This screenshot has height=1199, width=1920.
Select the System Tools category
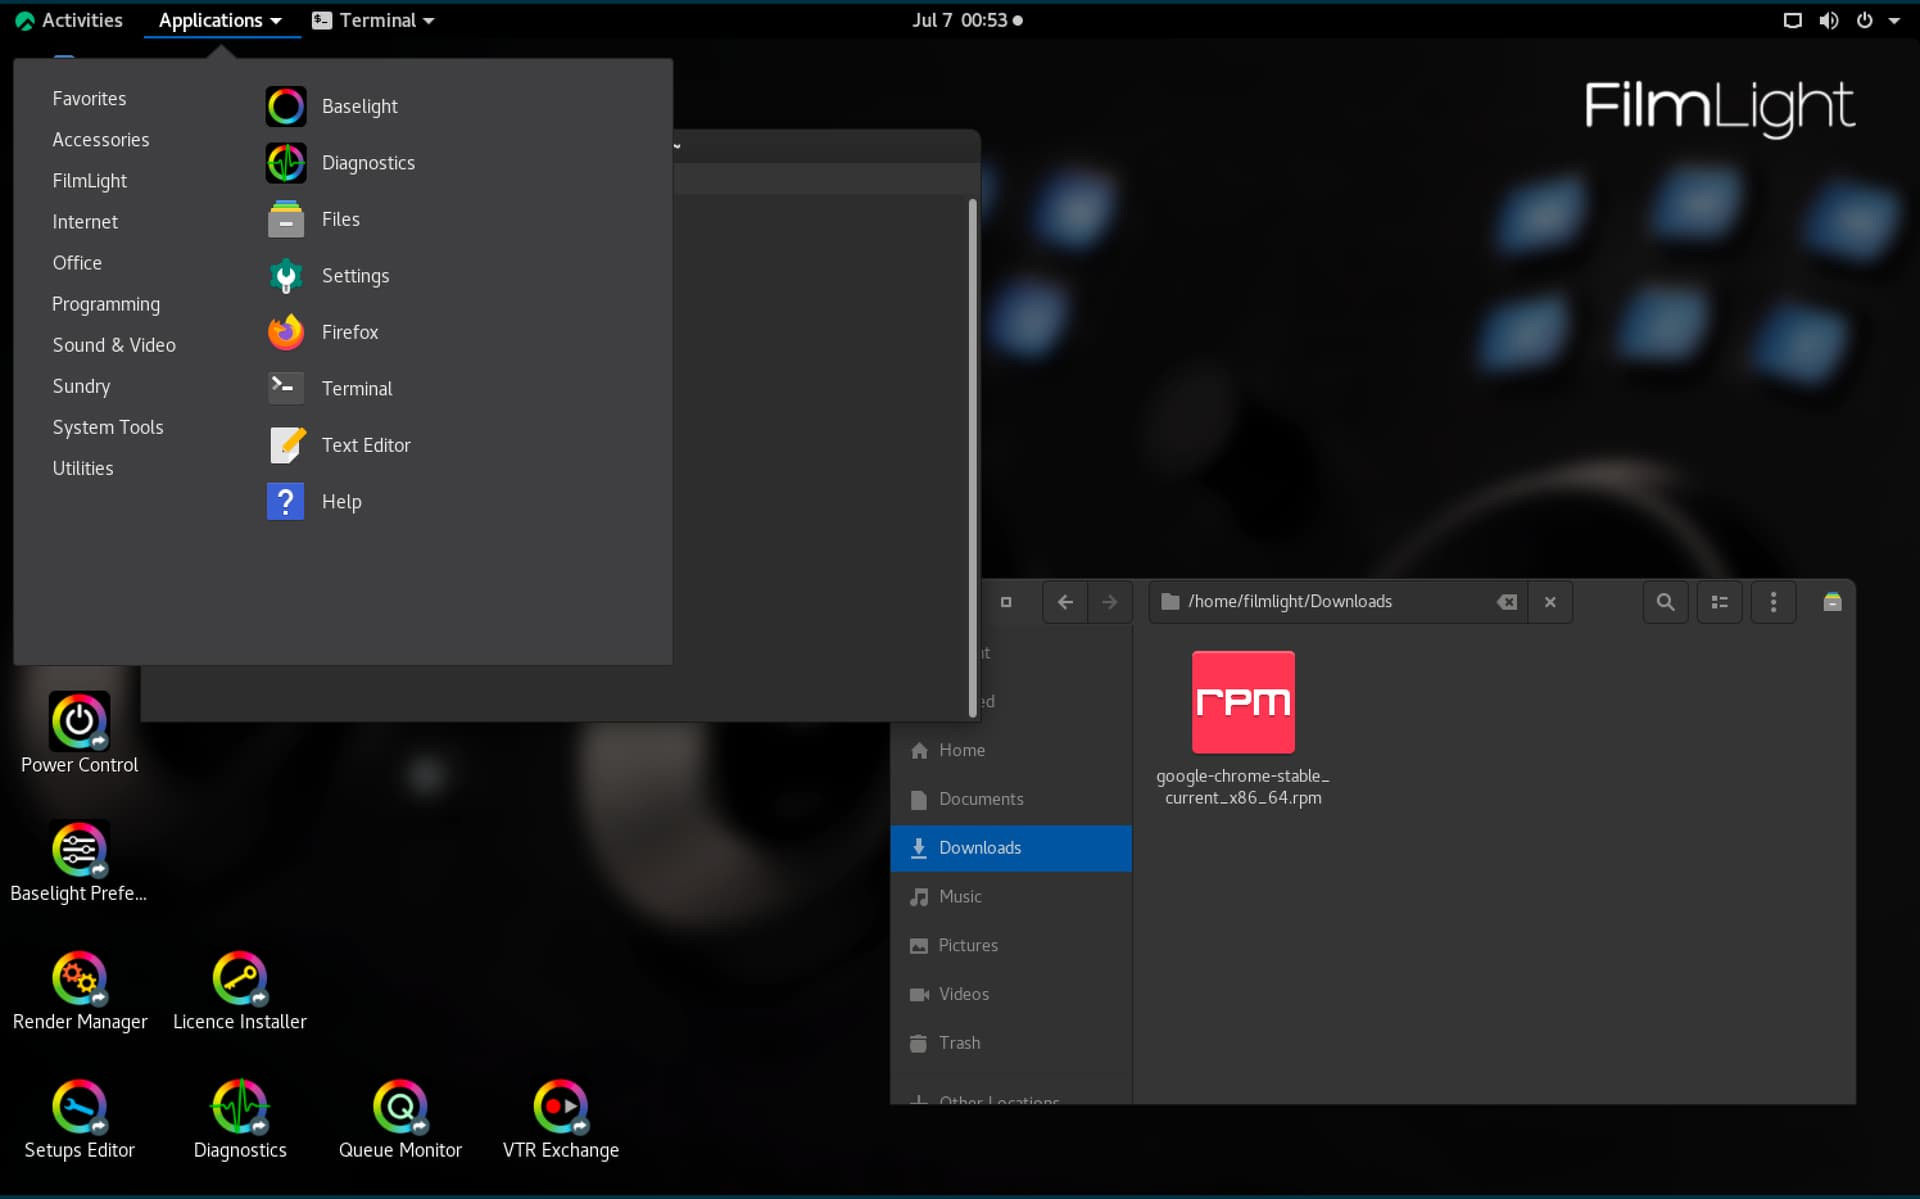pyautogui.click(x=108, y=427)
